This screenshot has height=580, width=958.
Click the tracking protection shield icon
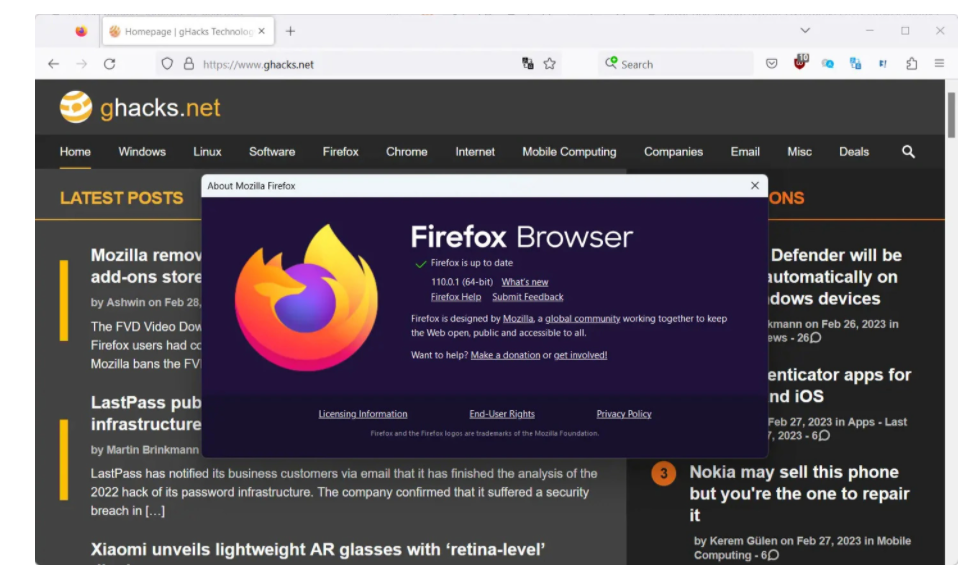point(167,63)
